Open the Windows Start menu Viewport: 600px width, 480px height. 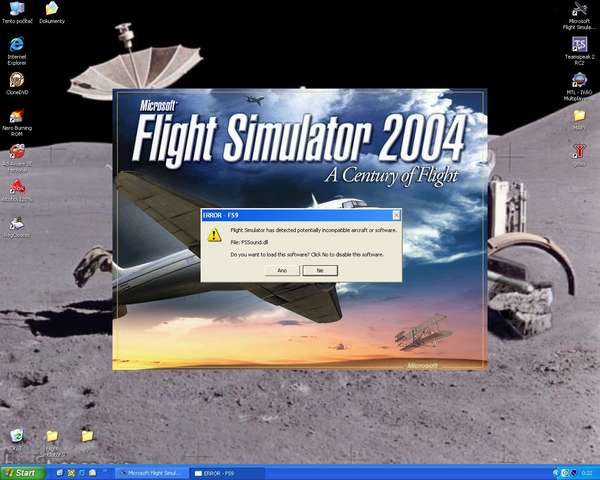tap(22, 473)
